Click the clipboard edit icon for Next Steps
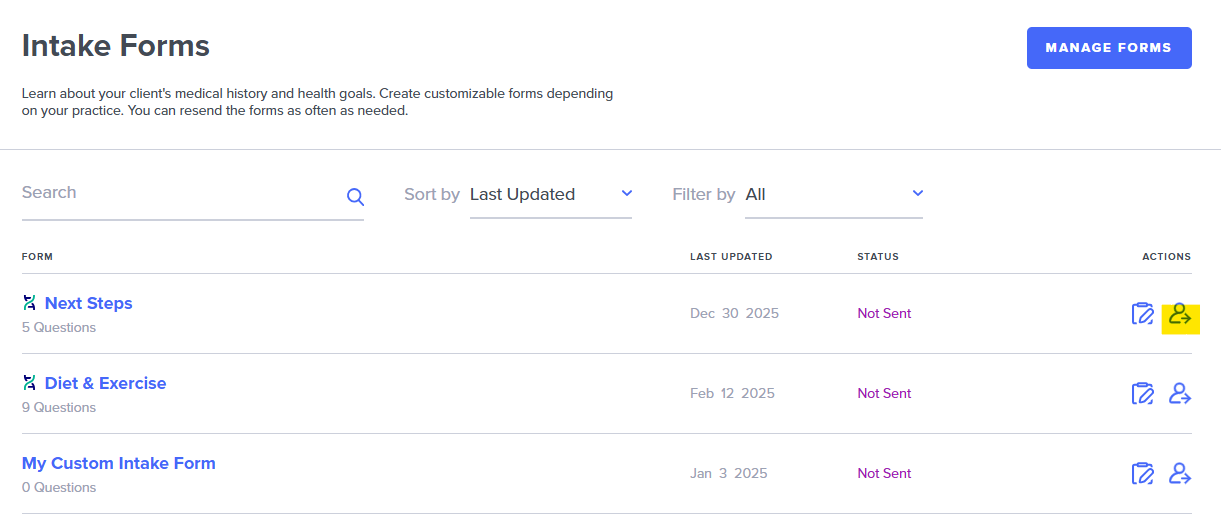The height and width of the screenshot is (521, 1221). pyautogui.click(x=1142, y=314)
